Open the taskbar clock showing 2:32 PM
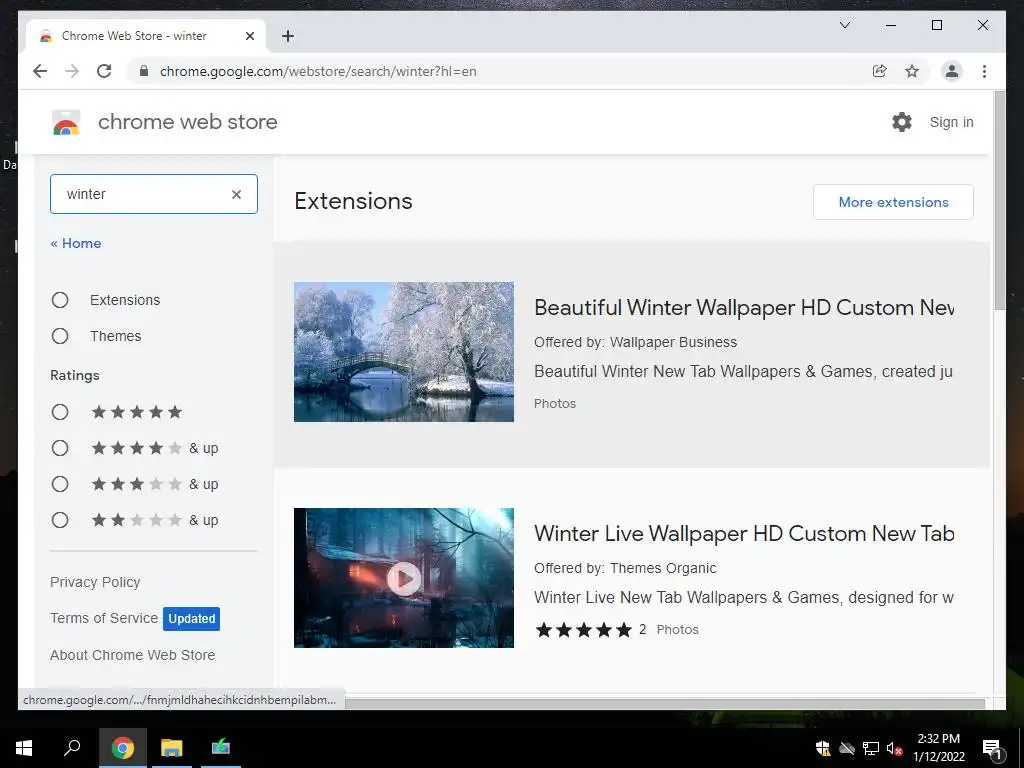1024x768 pixels. pos(938,748)
